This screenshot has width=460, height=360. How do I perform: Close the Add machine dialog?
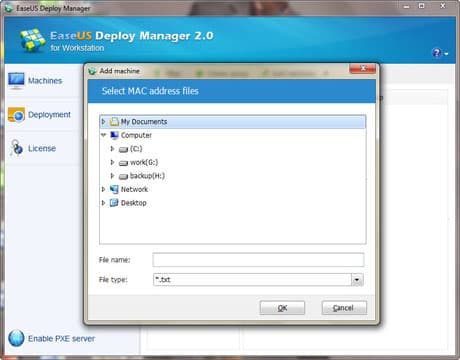[x=363, y=69]
